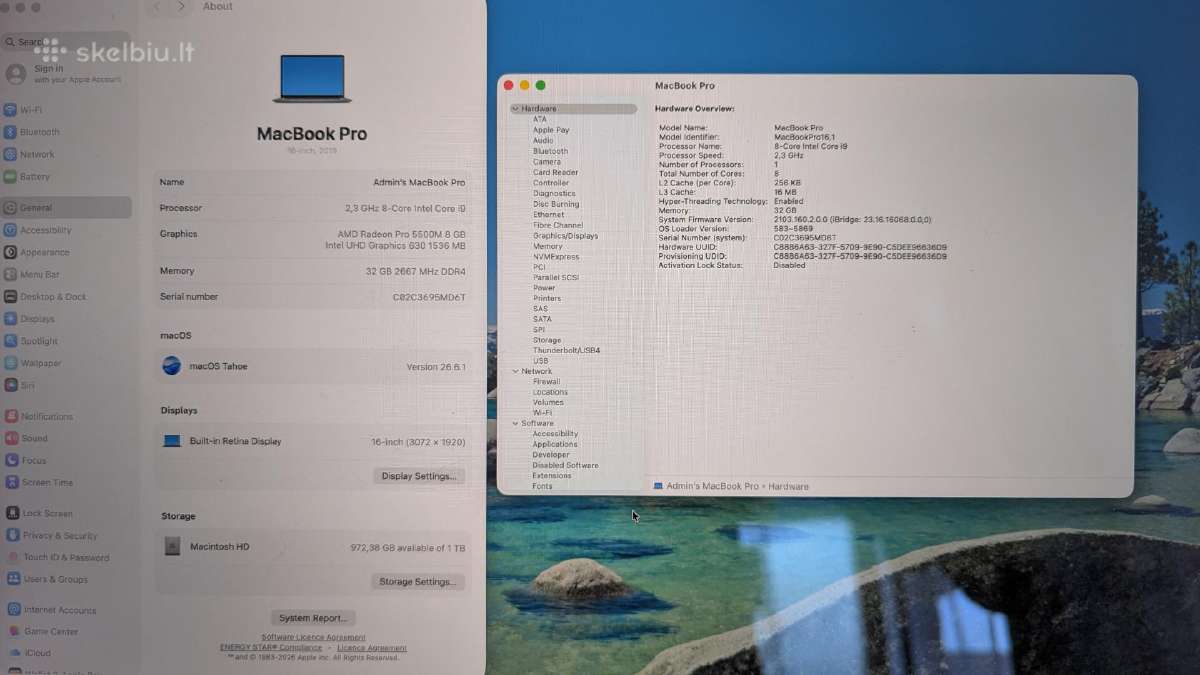Go forward using the About forward arrow
The height and width of the screenshot is (675, 1200).
[x=181, y=6]
